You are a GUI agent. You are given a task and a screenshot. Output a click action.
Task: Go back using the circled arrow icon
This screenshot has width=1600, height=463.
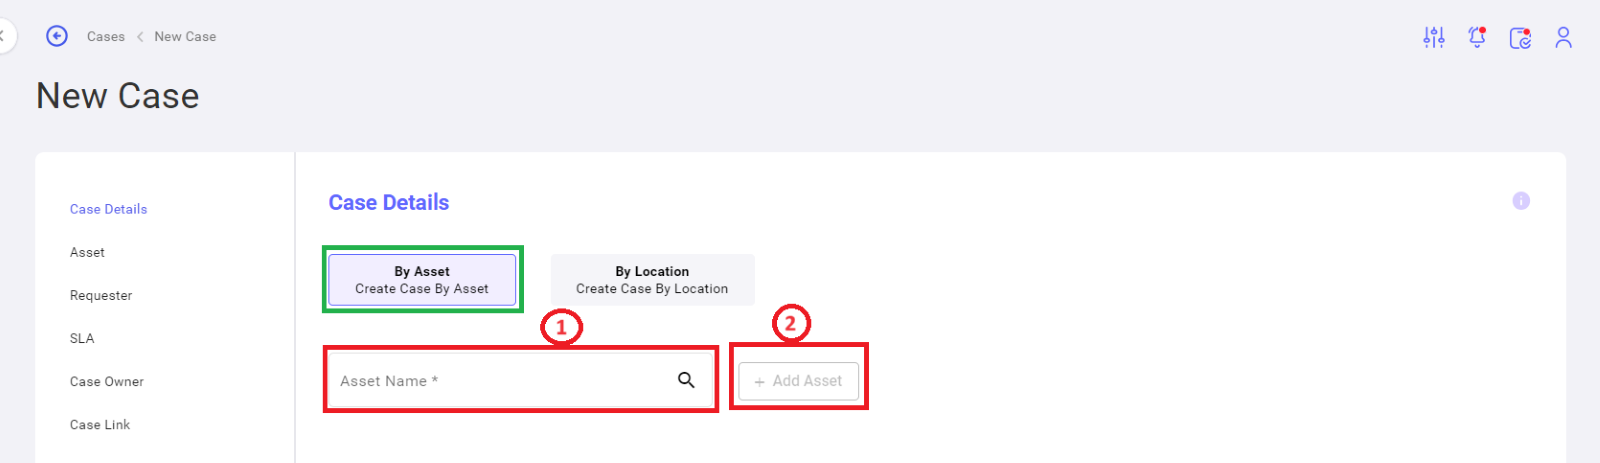coord(57,36)
